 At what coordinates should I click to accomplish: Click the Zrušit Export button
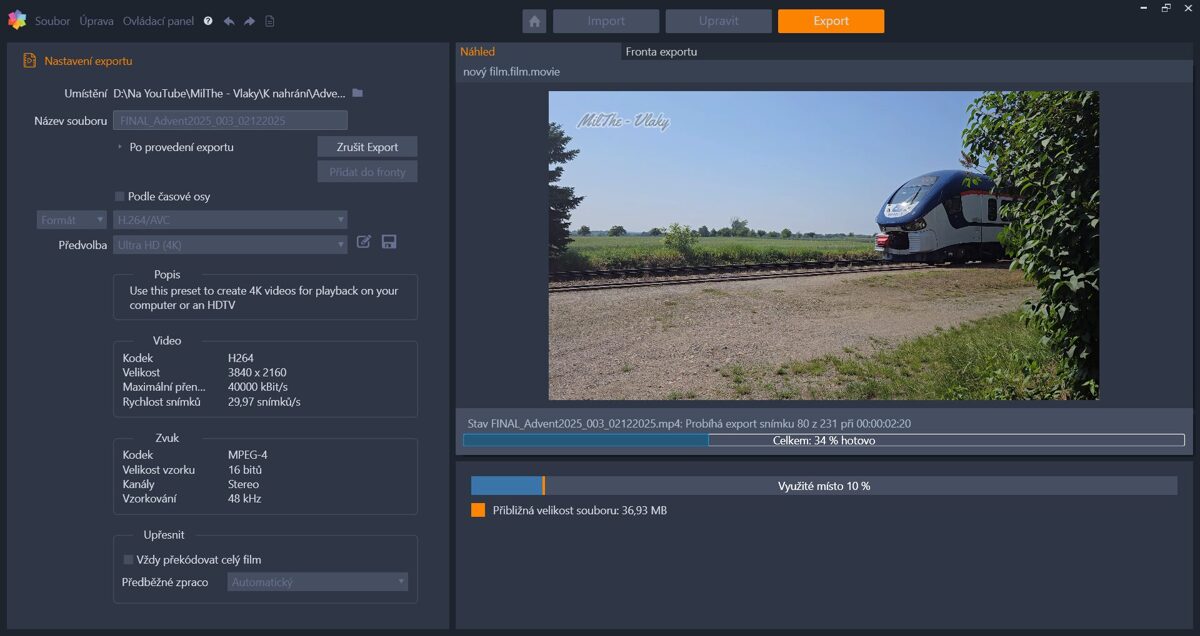tap(367, 147)
